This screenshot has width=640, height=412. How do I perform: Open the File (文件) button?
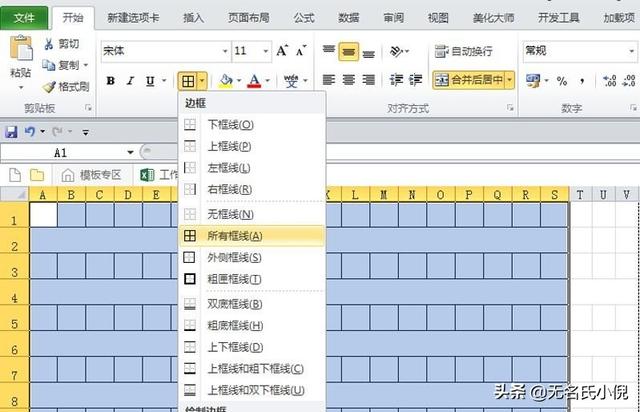pos(23,17)
